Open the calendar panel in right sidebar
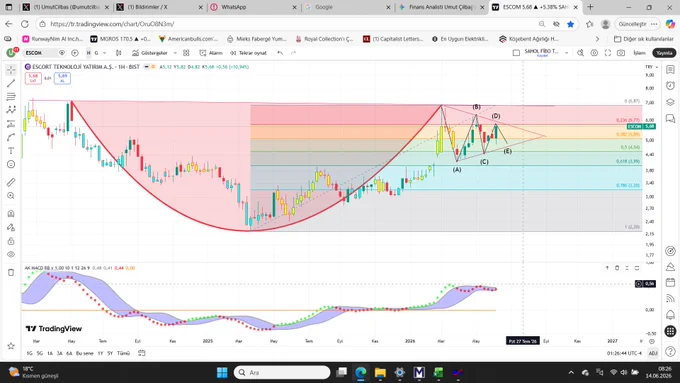Image resolution: width=680 pixels, height=383 pixels. click(670, 282)
